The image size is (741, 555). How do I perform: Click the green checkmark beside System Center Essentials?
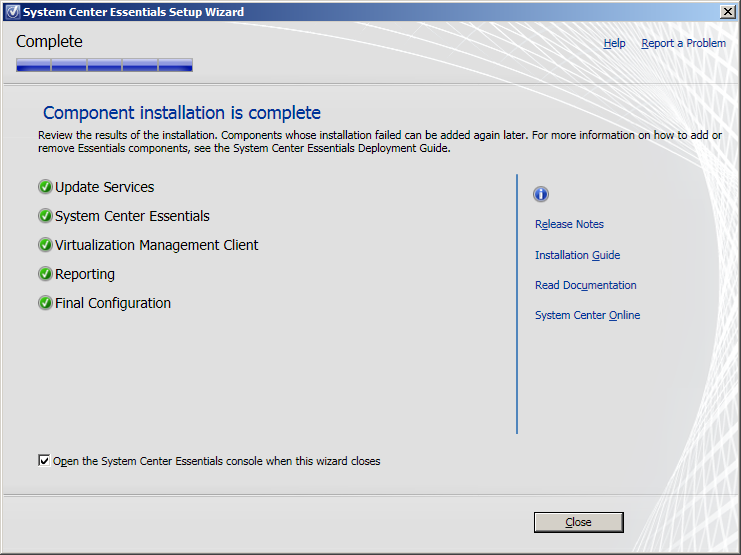pyautogui.click(x=45, y=216)
